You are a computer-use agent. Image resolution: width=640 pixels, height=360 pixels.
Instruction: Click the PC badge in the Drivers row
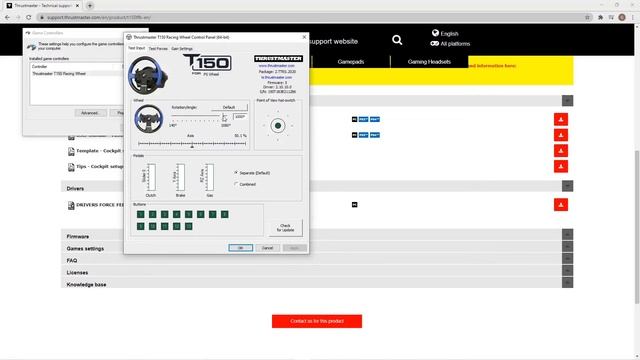pos(354,204)
